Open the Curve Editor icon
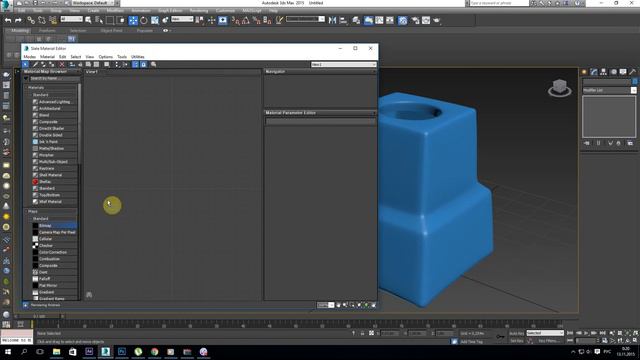The height and width of the screenshot is (360, 640). click(379, 20)
